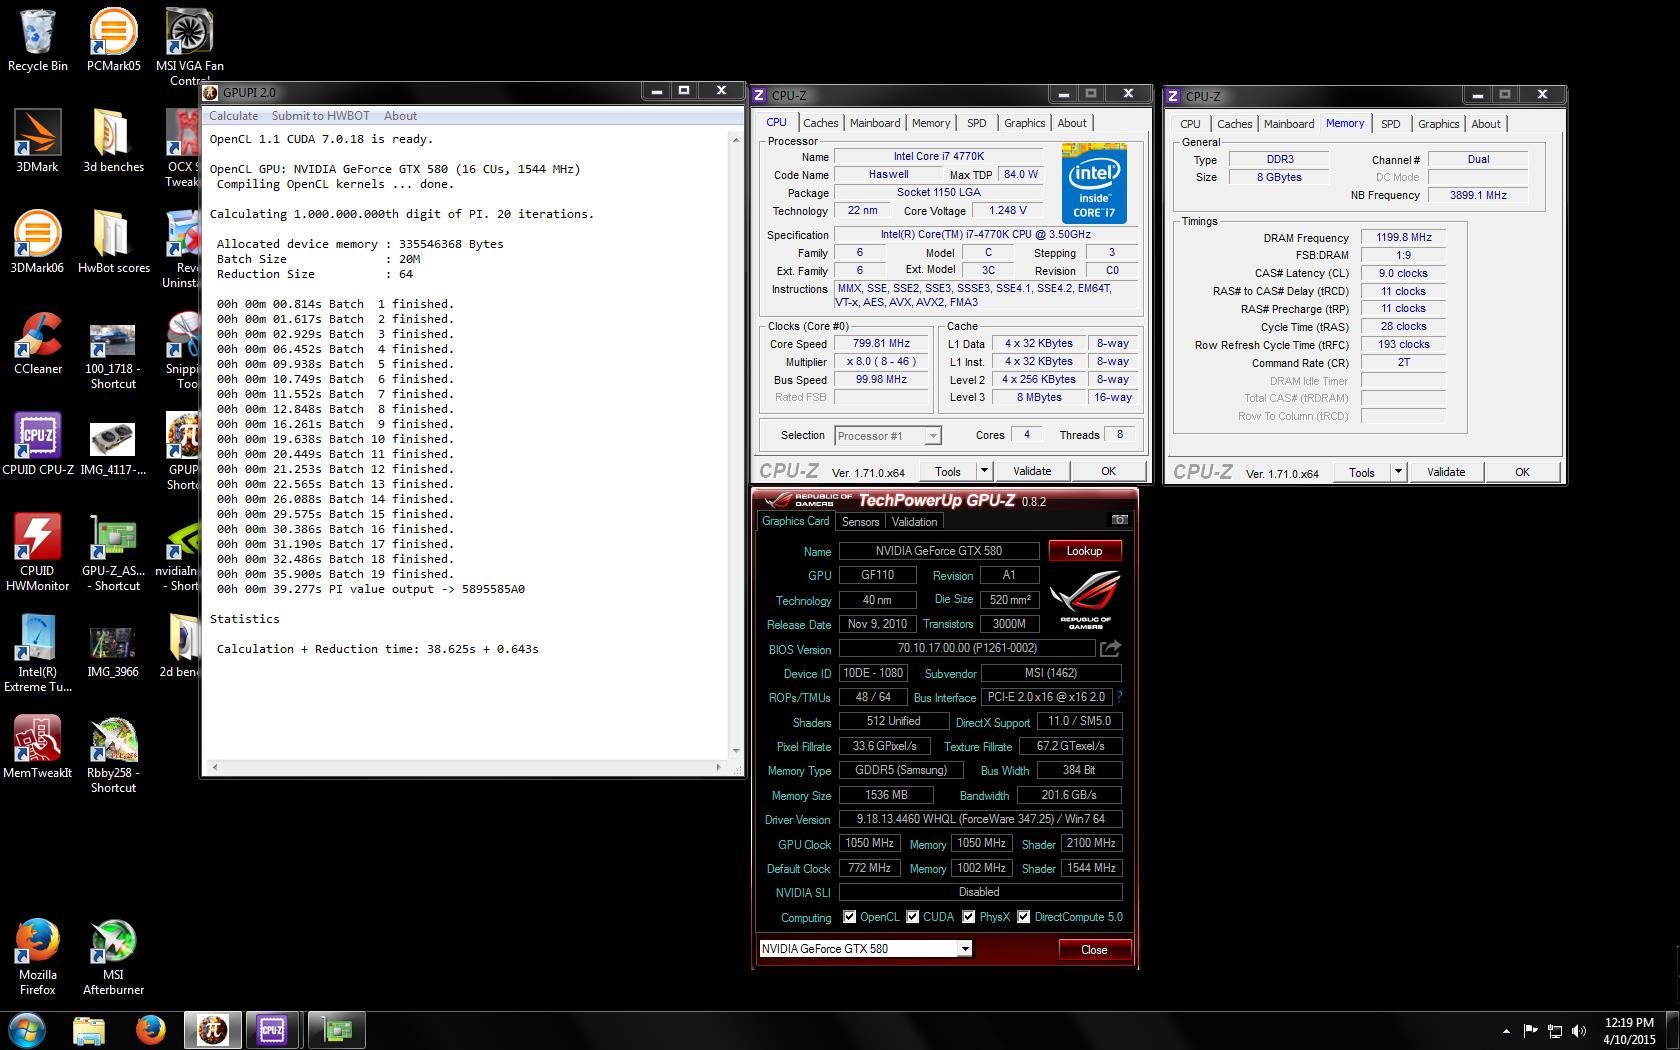Open Submit to HWBOT menu
This screenshot has height=1050, width=1680.
(x=320, y=116)
